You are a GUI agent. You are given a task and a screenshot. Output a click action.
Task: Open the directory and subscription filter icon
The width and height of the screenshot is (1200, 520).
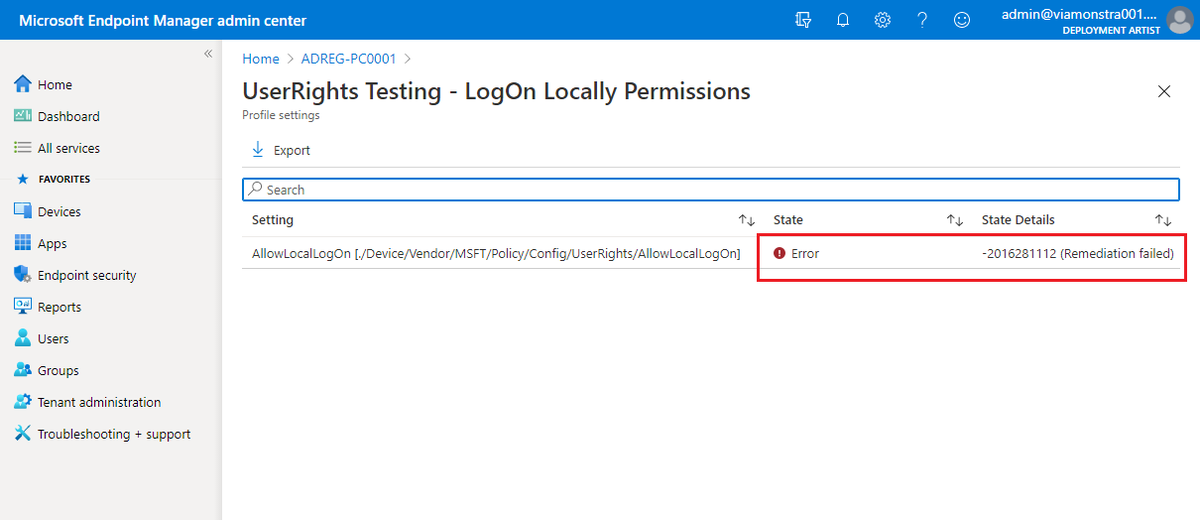[802, 20]
